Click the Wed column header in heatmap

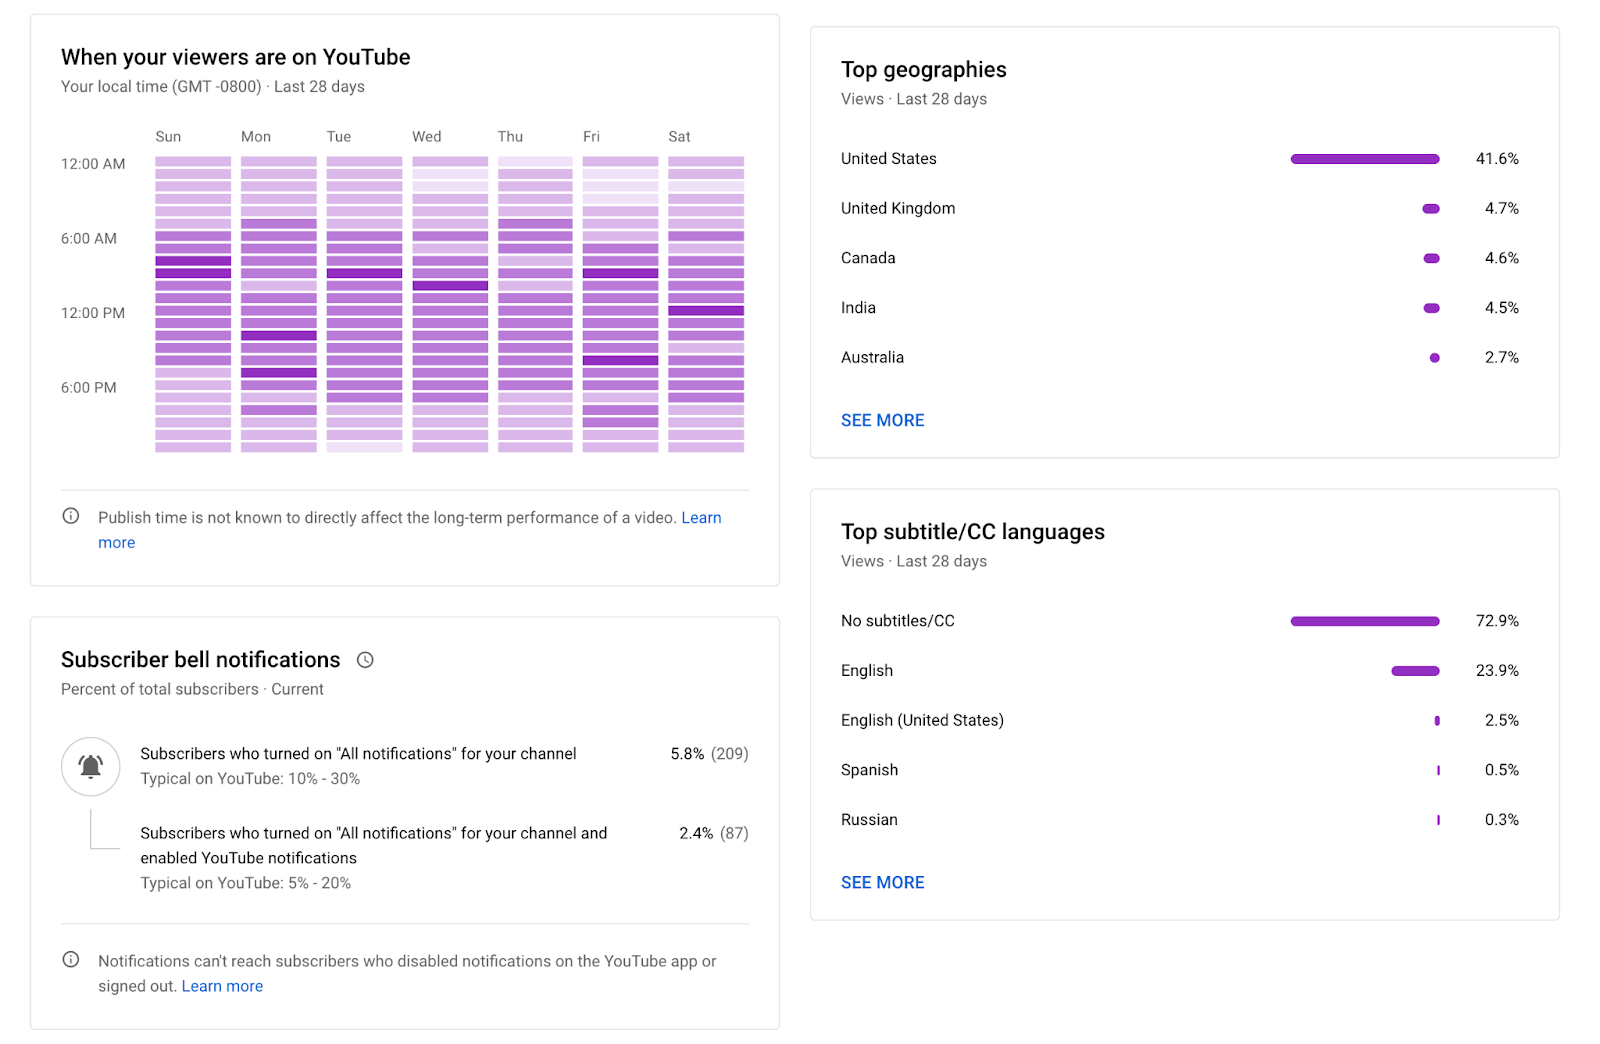427,137
